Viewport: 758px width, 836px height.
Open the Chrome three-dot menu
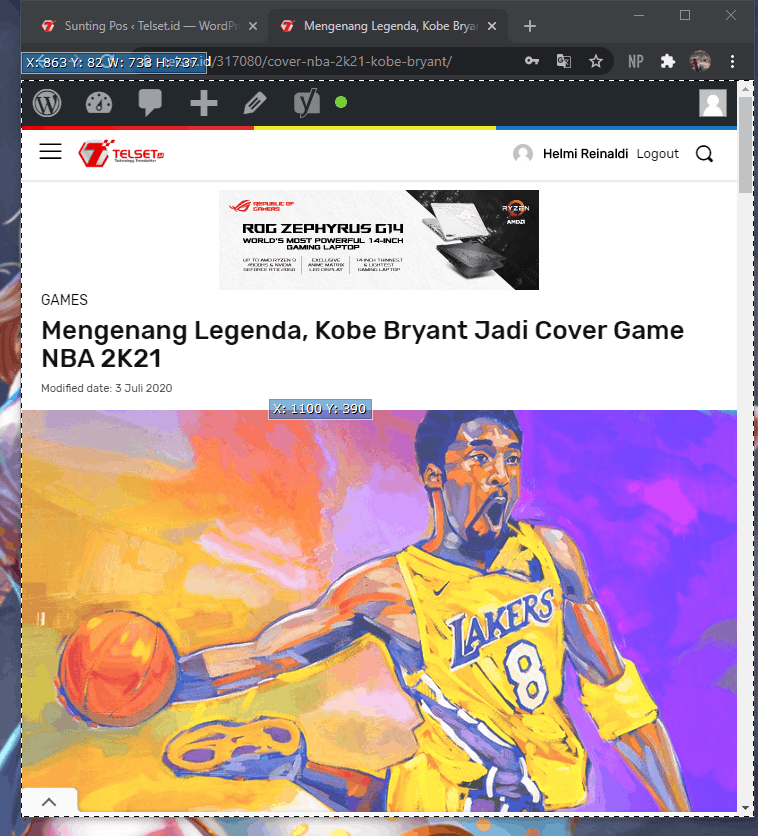coord(732,61)
